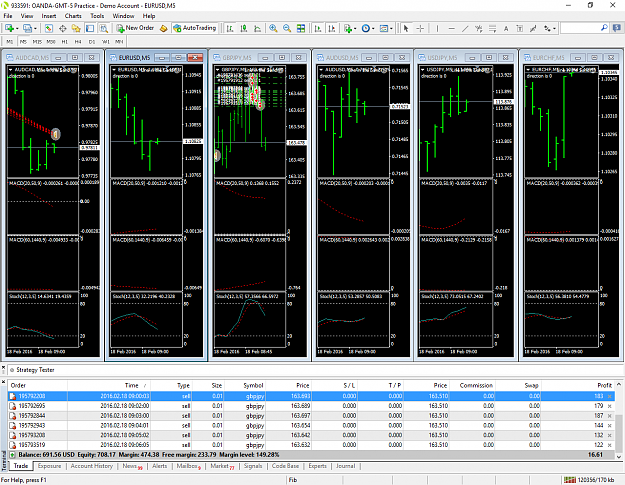
Task: Switch to the D1 timeframe
Action: click(92, 41)
